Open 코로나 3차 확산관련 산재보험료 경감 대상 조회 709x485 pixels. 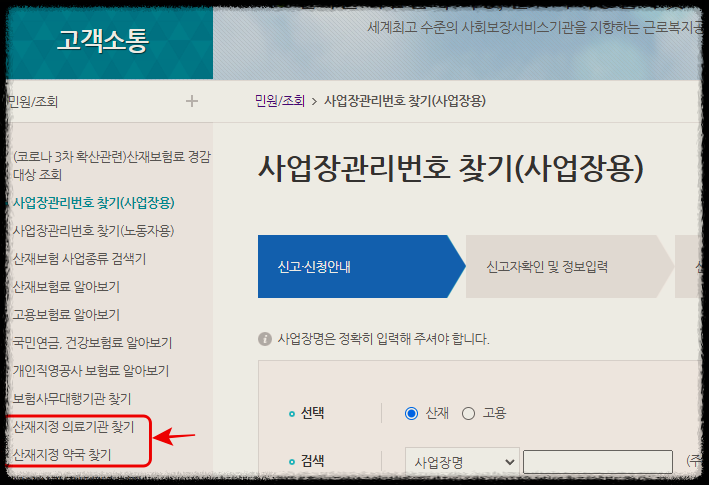(x=111, y=165)
